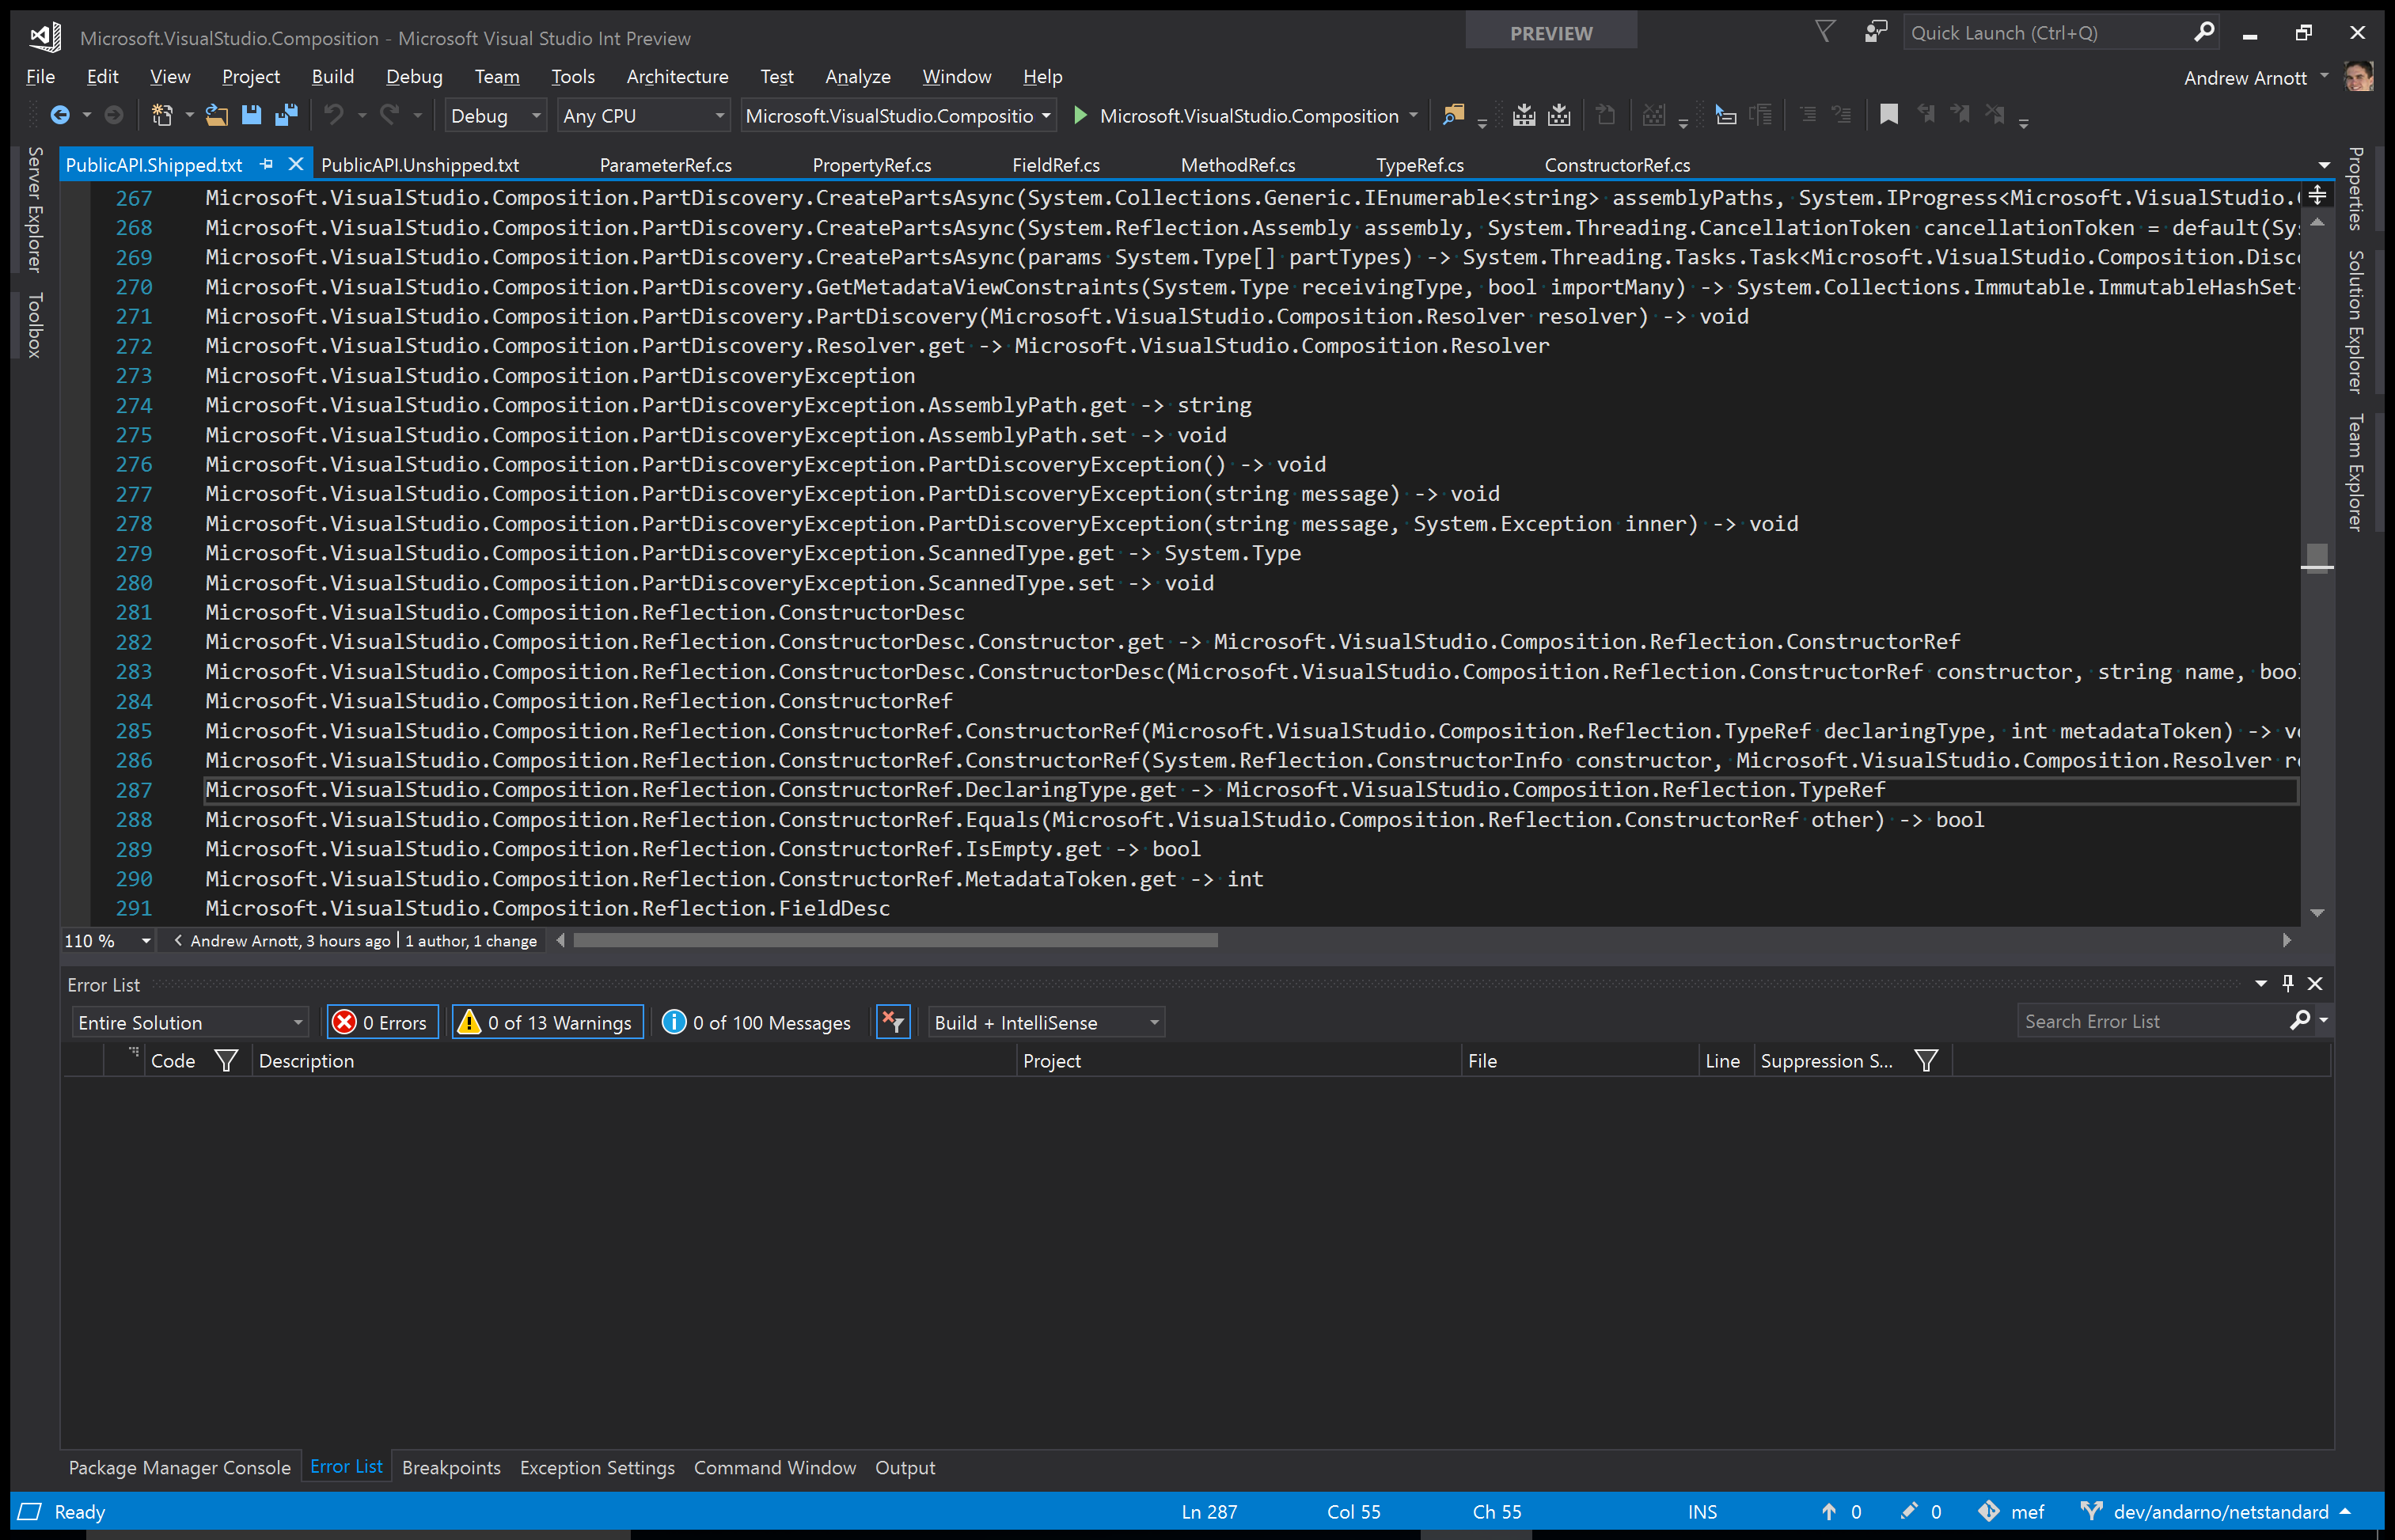Switch to the ConstructorRef.cs tab
The width and height of the screenshot is (2395, 1540).
[1616, 164]
